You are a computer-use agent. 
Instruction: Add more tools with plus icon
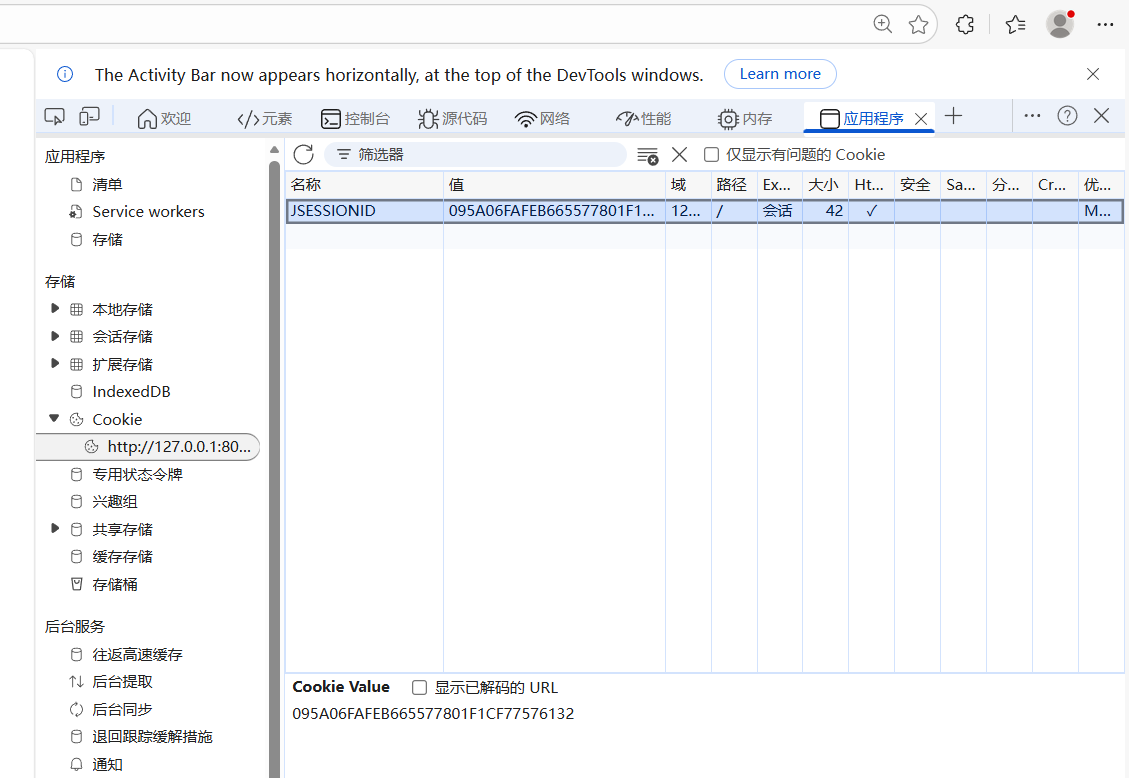953,116
